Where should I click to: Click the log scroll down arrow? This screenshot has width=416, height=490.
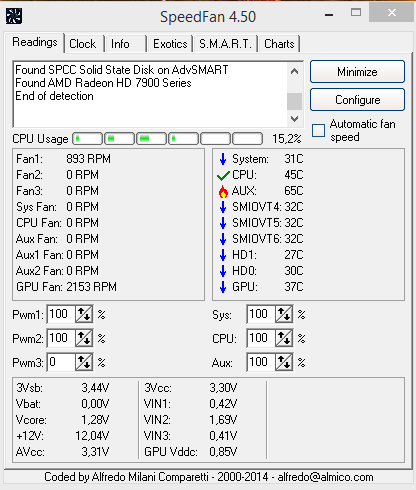pos(294,118)
